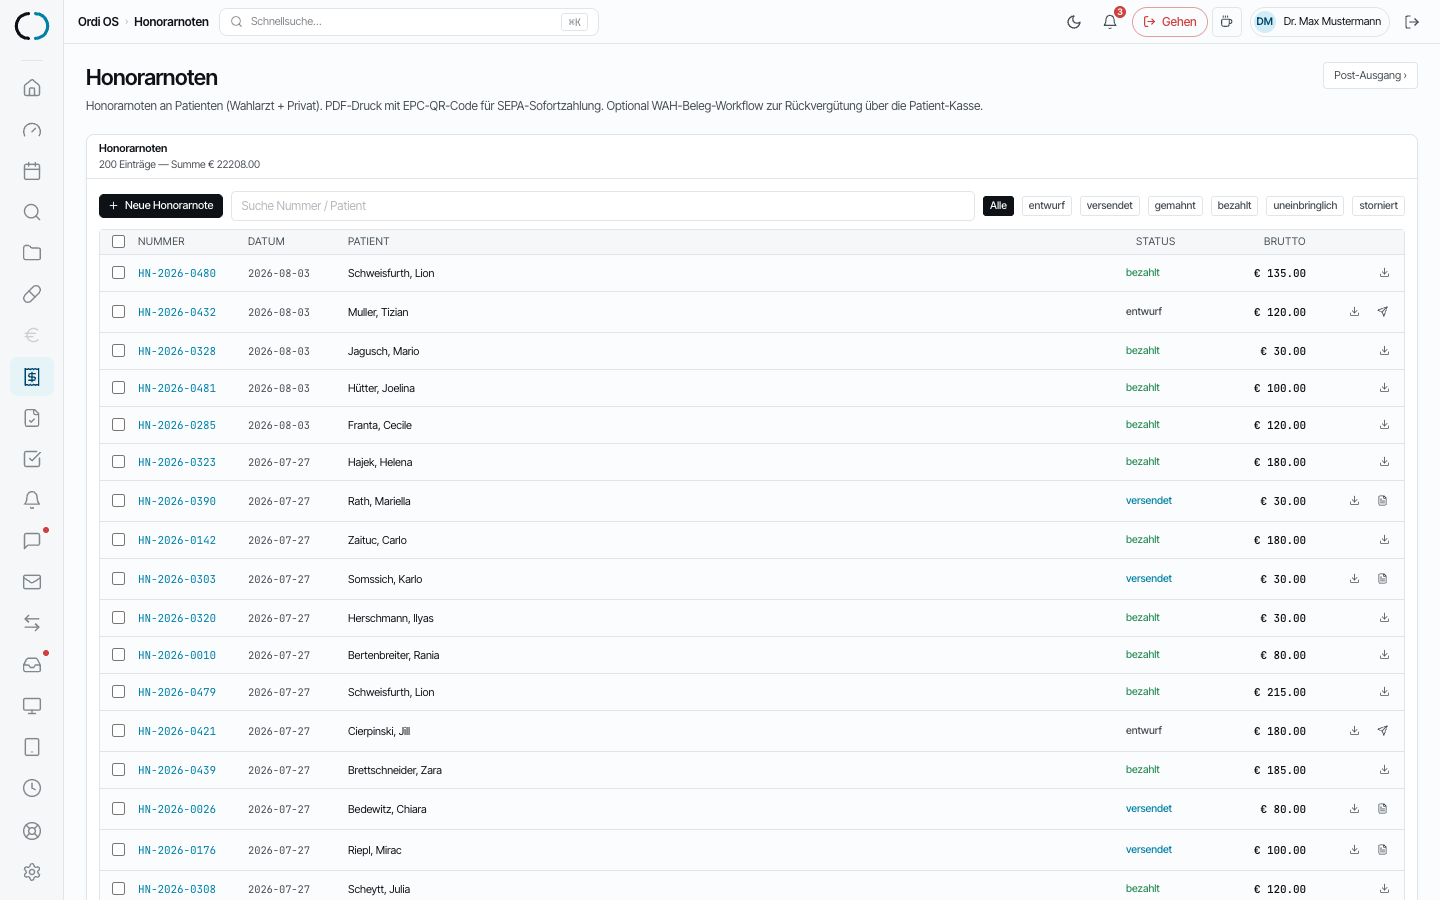Open notifications bell in top bar
Viewport: 1440px width, 900px height.
[x=1110, y=22]
